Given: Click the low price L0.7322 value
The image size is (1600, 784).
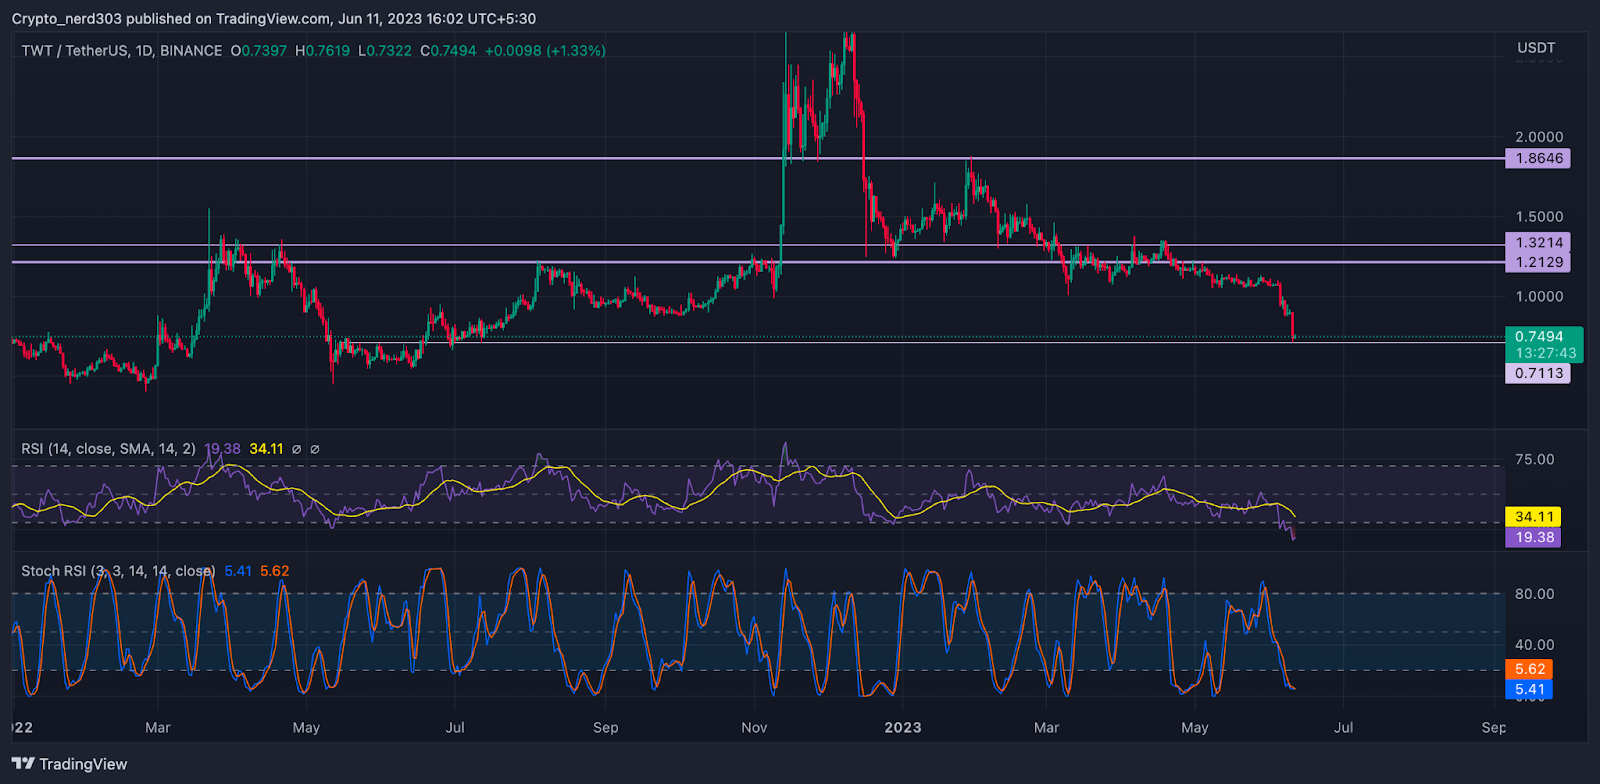Looking at the screenshot, I should (x=385, y=50).
